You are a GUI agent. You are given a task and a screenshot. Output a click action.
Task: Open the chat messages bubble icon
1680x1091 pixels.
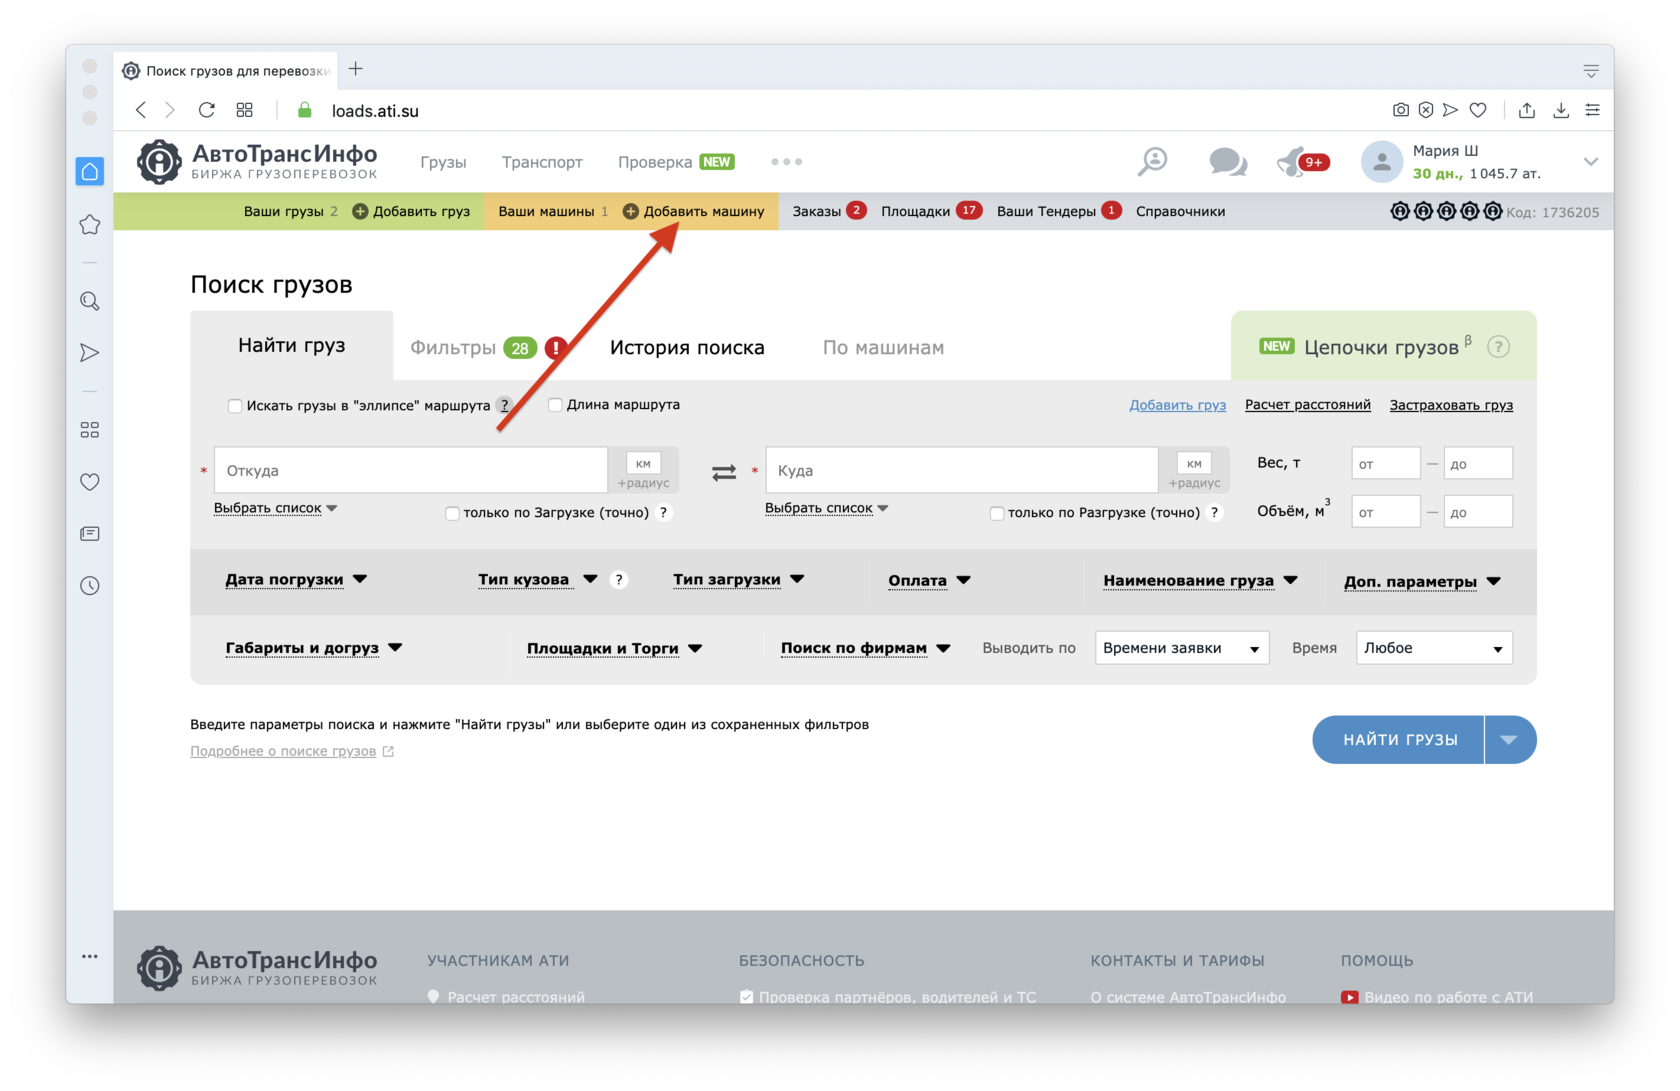[1227, 161]
